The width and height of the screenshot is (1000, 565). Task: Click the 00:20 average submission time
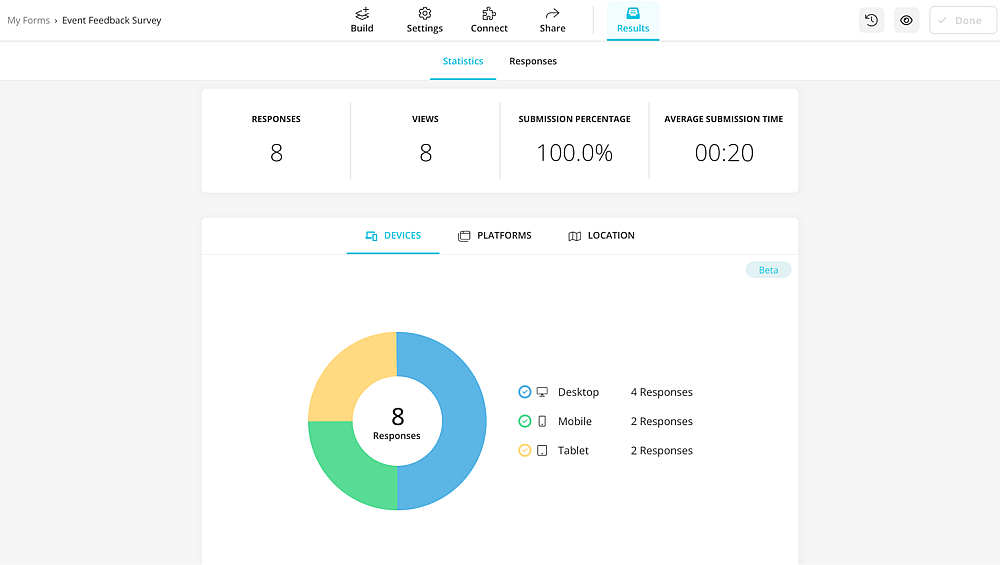click(x=724, y=152)
